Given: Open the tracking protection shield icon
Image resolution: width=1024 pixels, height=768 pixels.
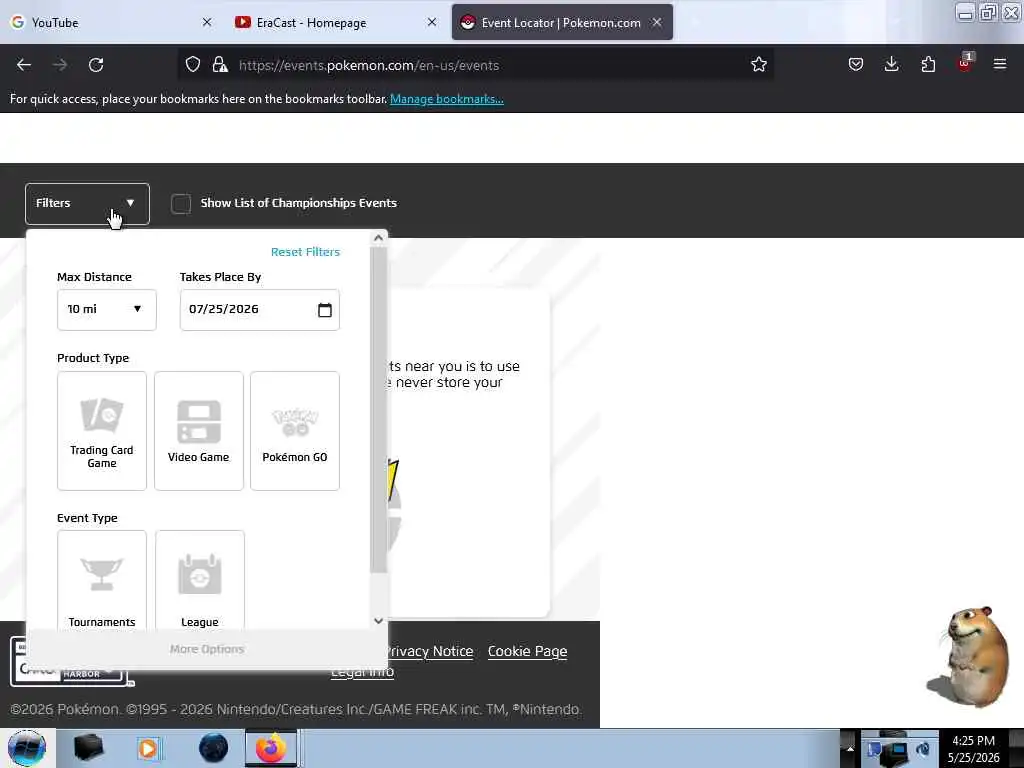Looking at the screenshot, I should [193, 65].
